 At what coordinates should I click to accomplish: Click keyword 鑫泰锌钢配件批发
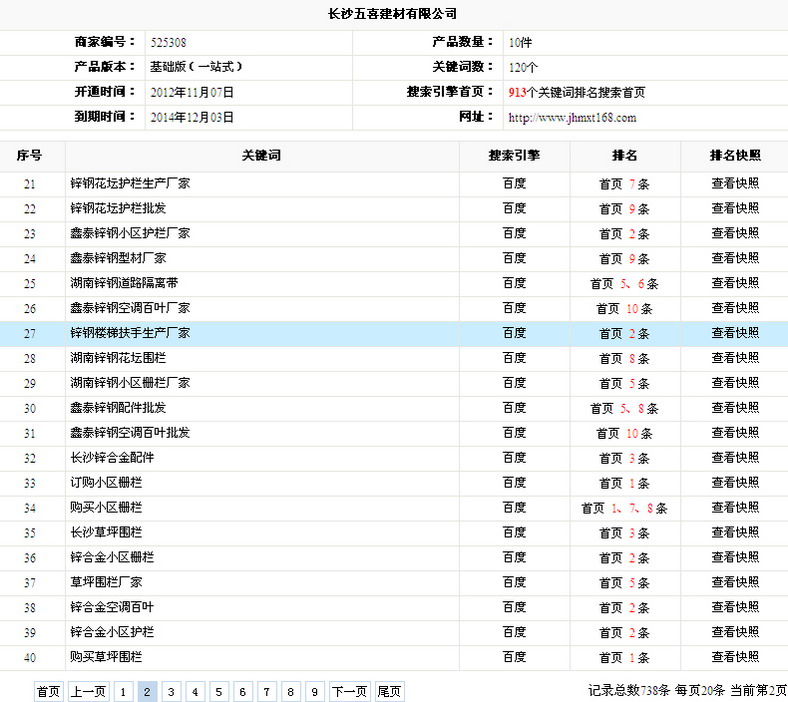click(x=118, y=408)
